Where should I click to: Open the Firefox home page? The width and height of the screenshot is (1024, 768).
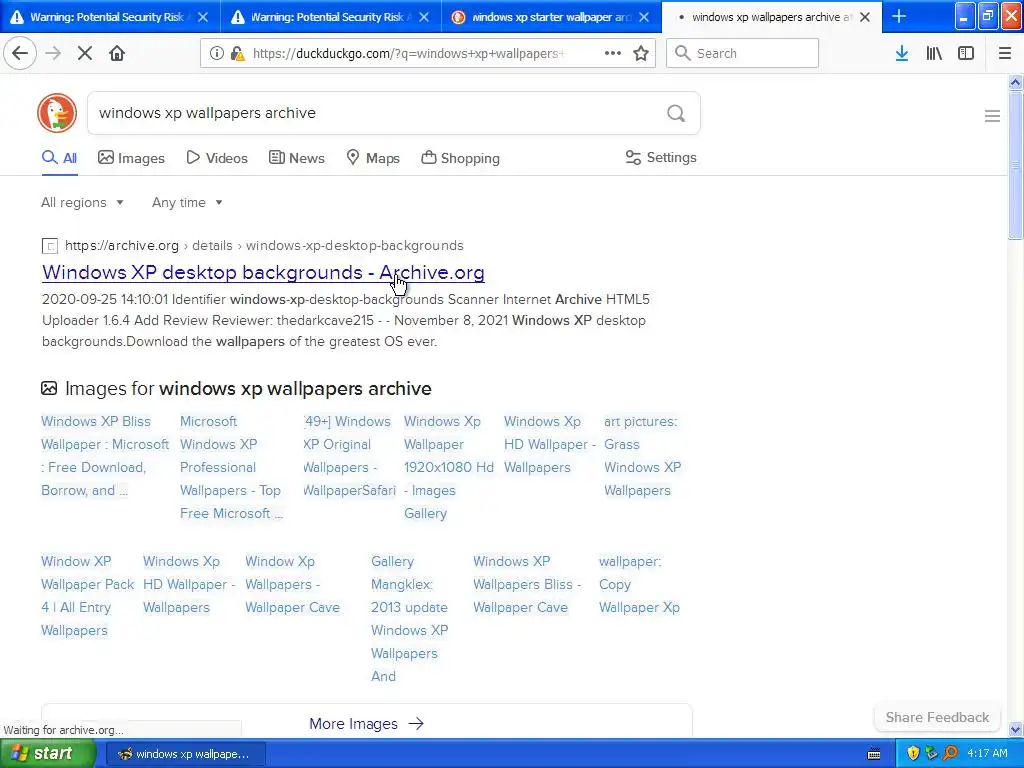[117, 54]
